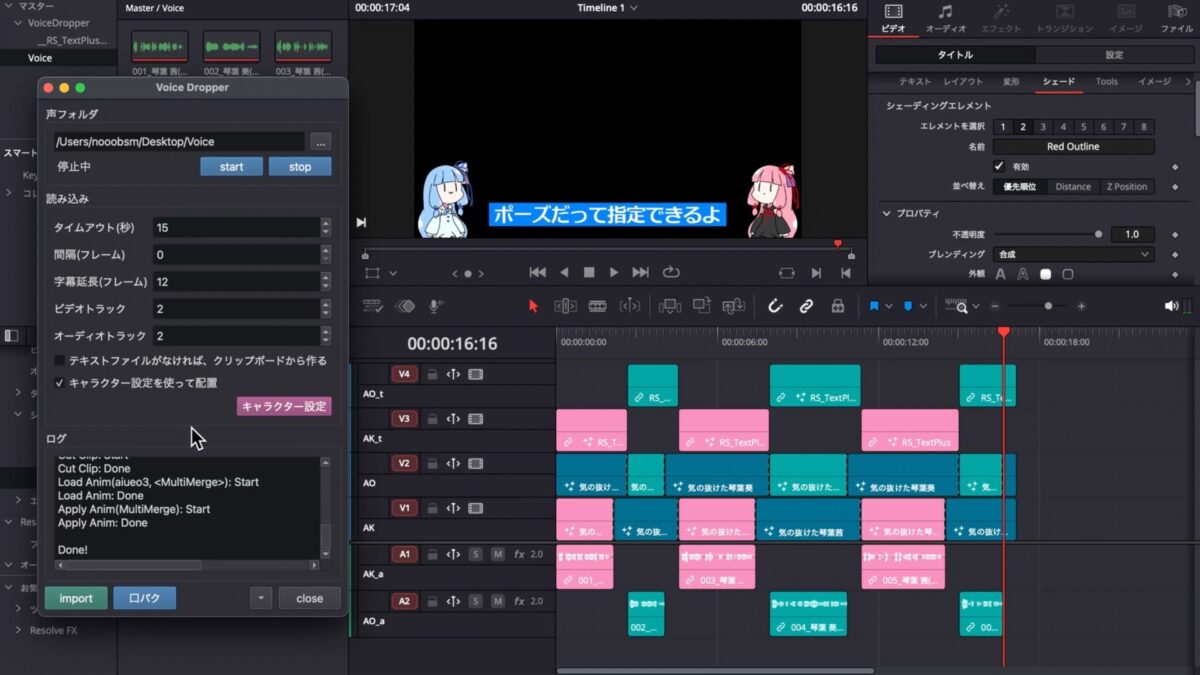Switch to the Tools tab in title inspector
This screenshot has width=1200, height=675.
1109,82
